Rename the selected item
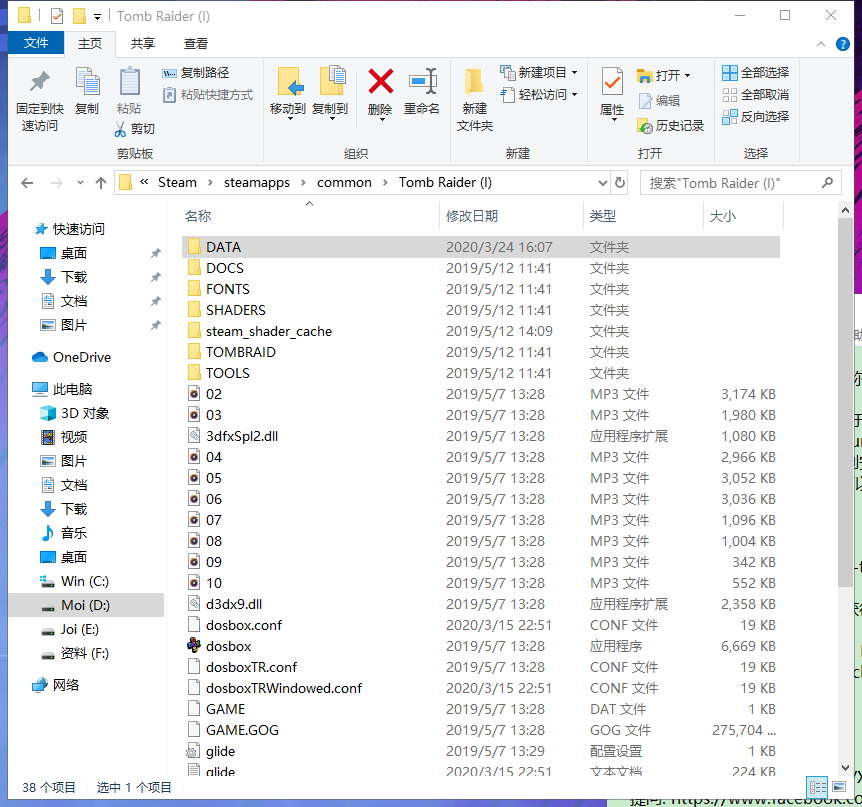This screenshot has width=862, height=807. click(x=422, y=91)
